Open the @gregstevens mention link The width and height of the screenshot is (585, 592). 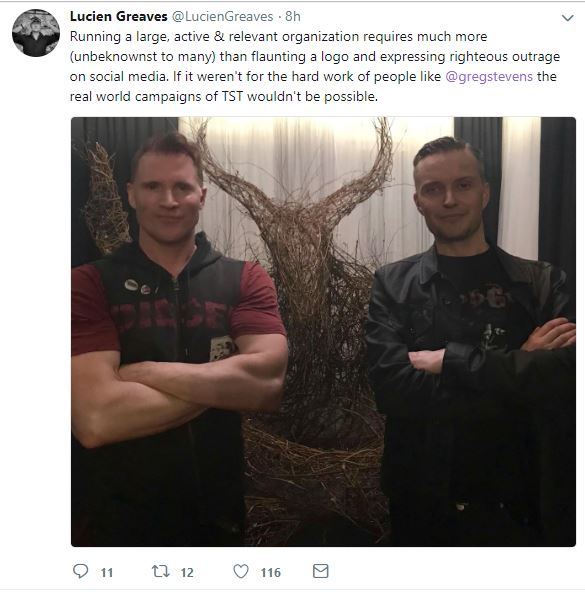(489, 77)
